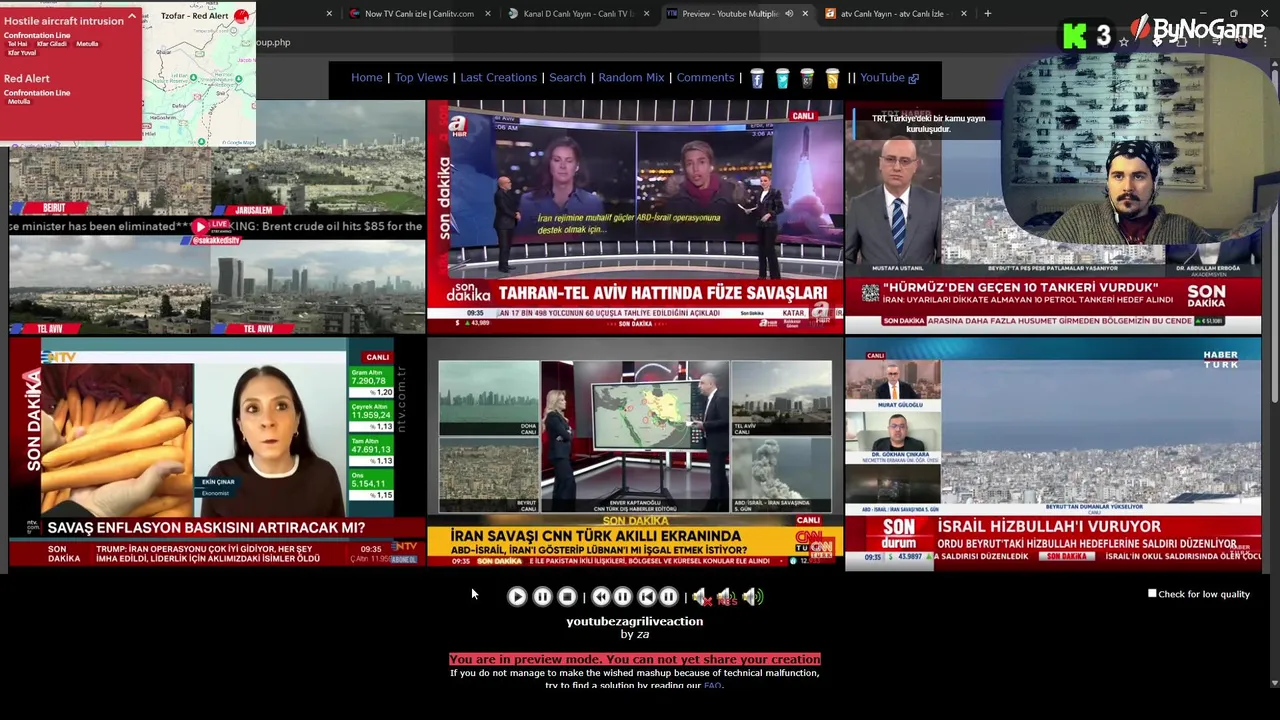Click the stop button in the mashup controls

[x=567, y=597]
